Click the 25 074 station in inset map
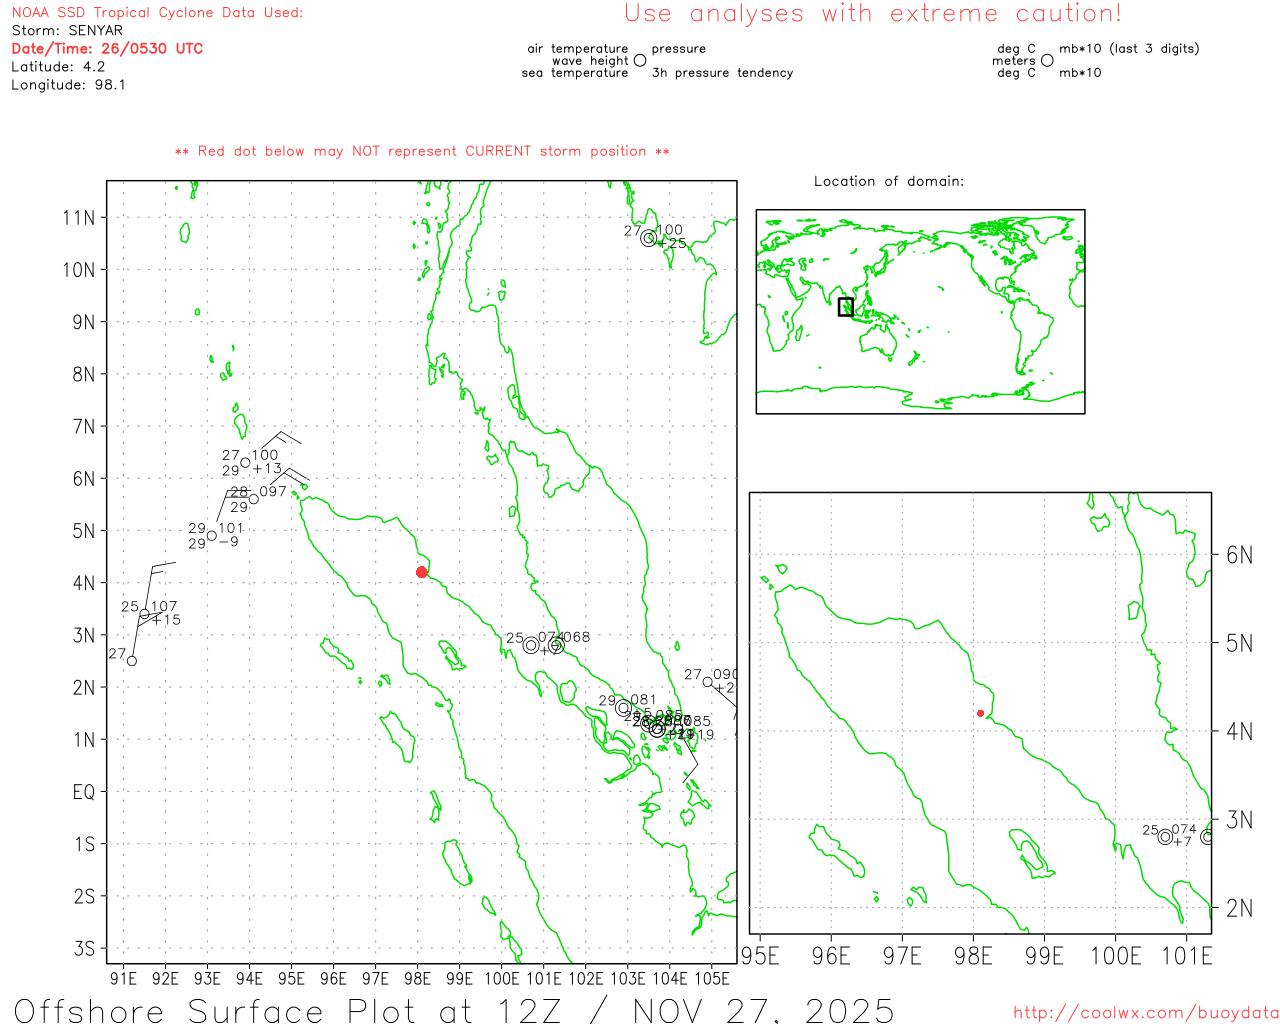Image resolution: width=1280 pixels, height=1024 pixels. click(1165, 836)
